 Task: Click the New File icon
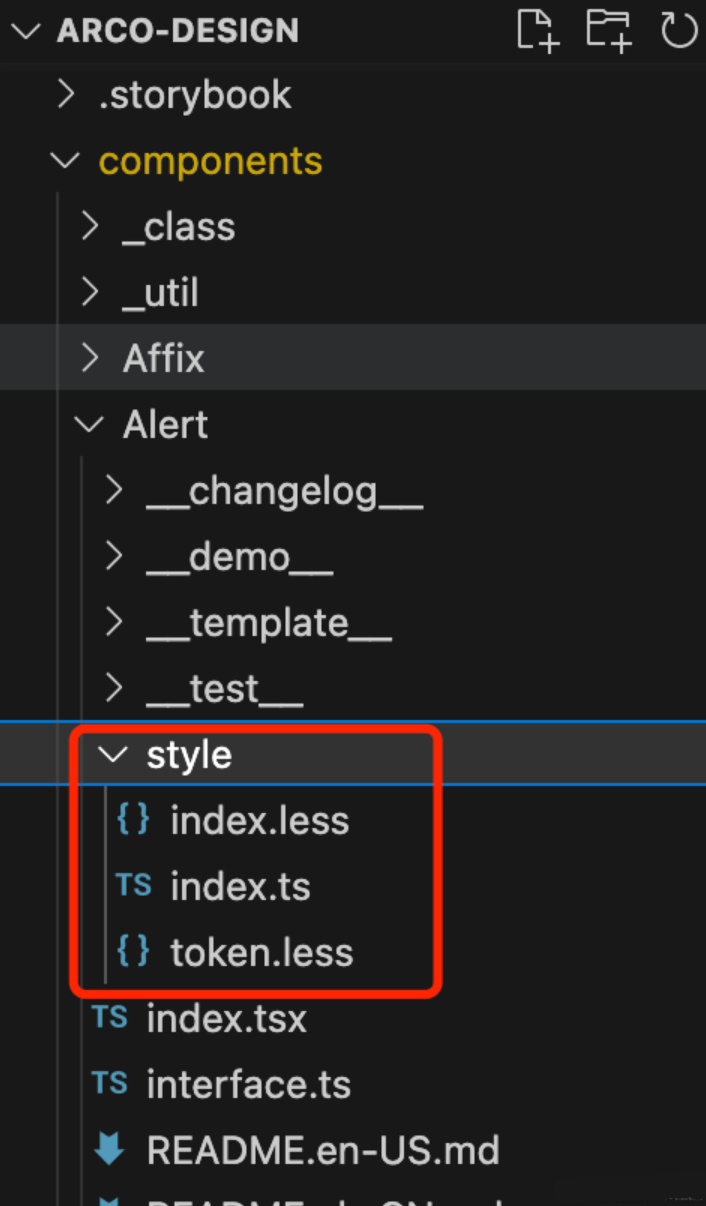(x=537, y=29)
